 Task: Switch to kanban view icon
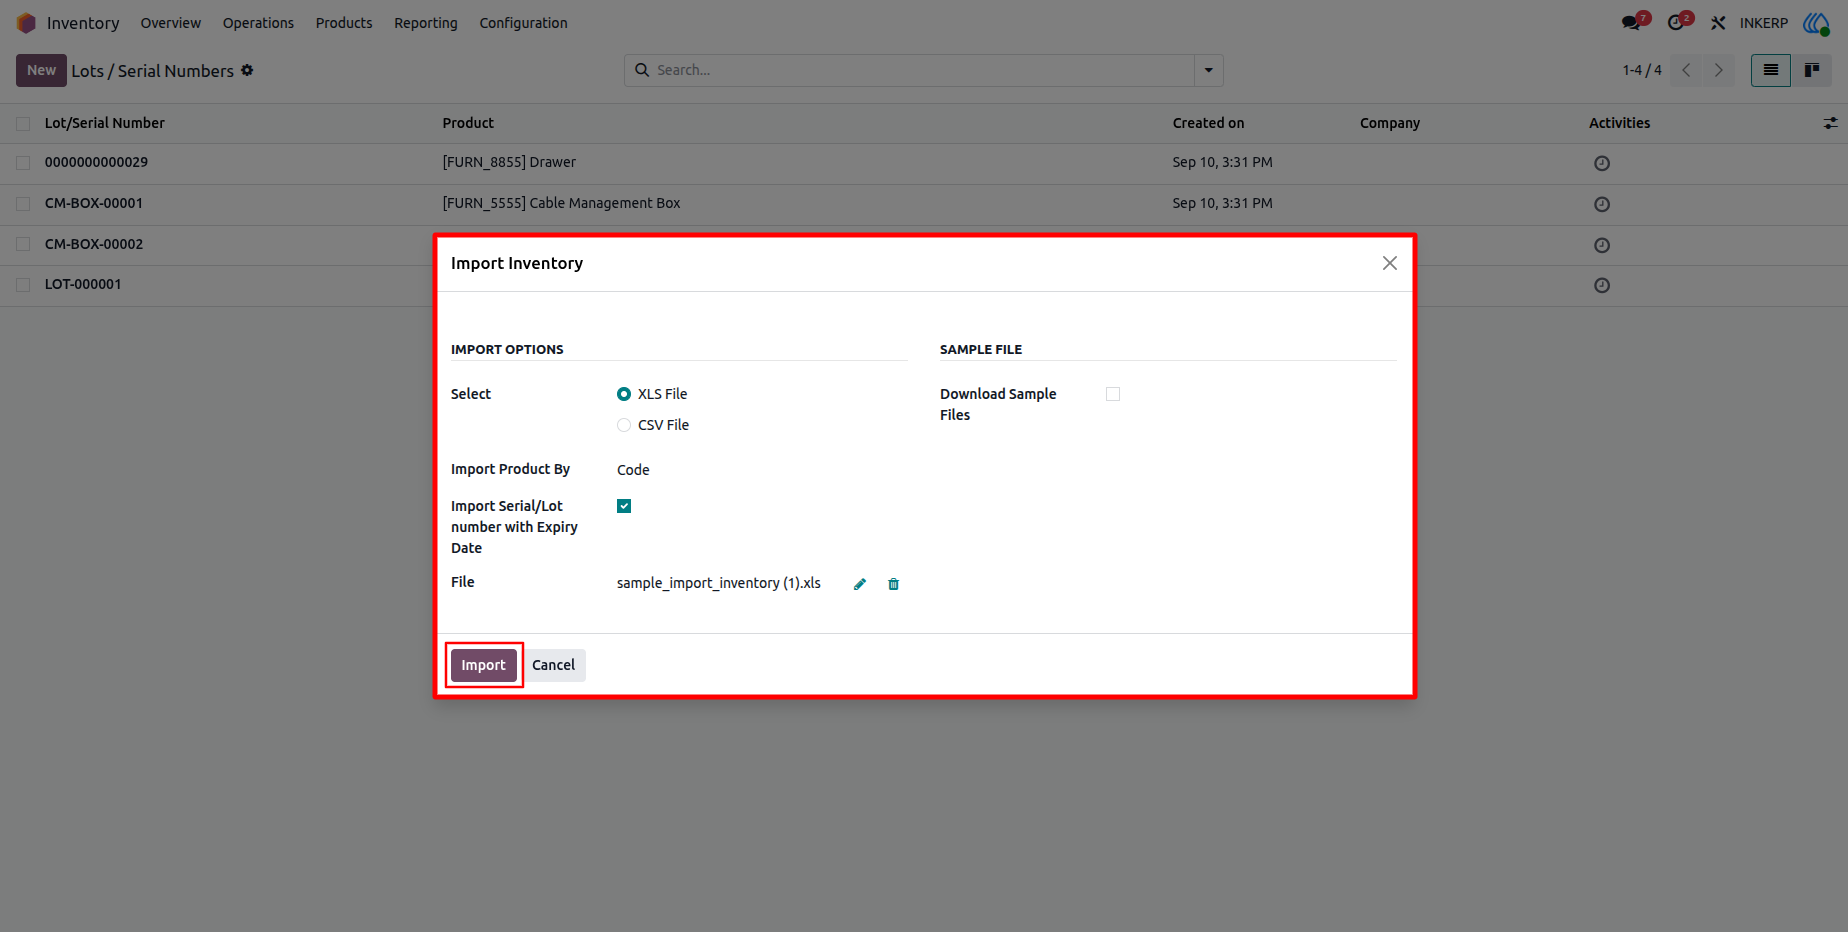click(1811, 70)
